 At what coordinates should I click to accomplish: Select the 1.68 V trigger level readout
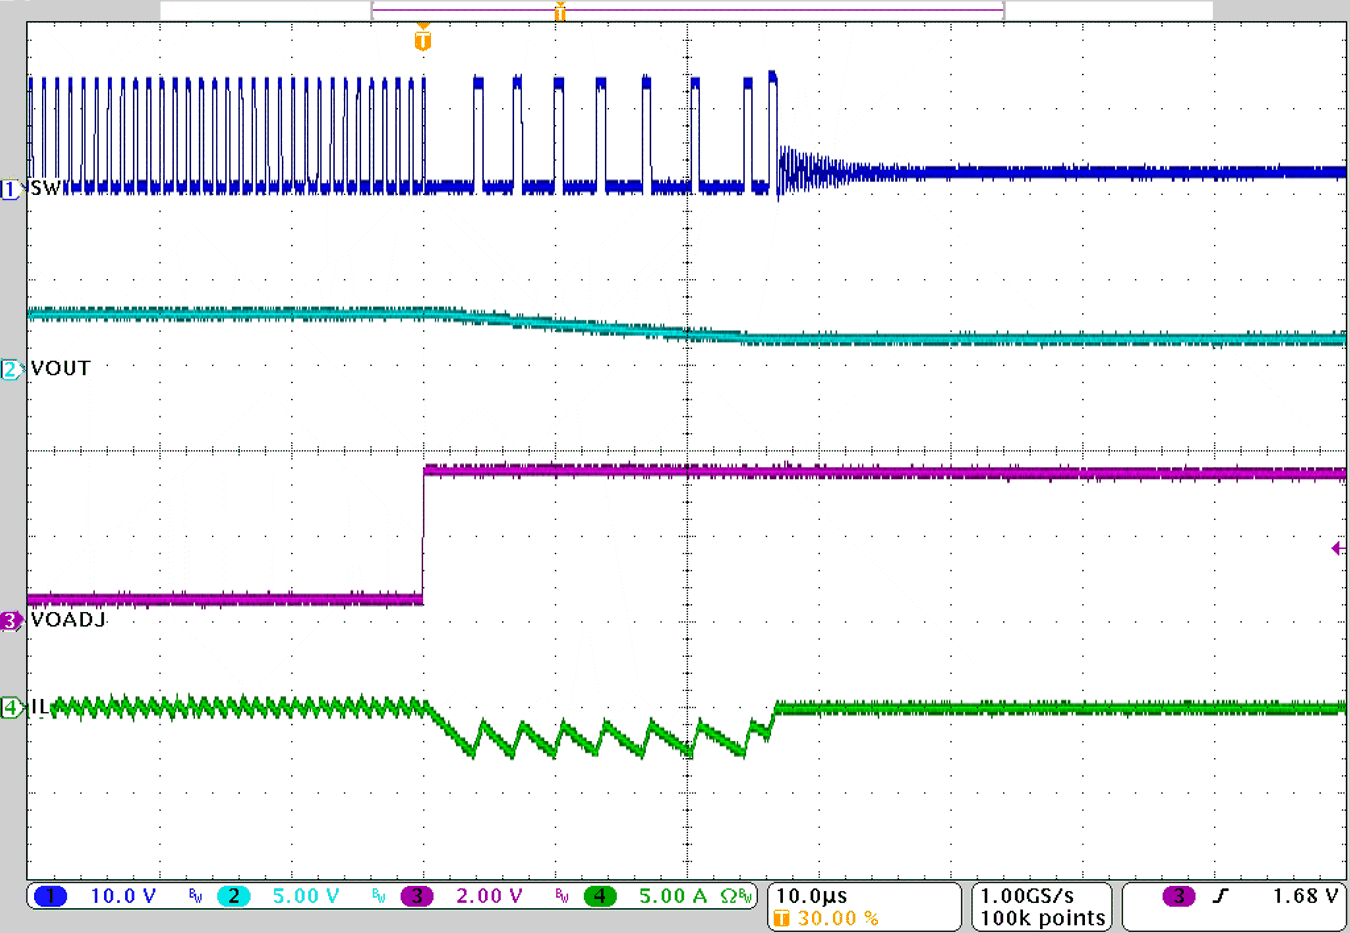pos(1304,896)
